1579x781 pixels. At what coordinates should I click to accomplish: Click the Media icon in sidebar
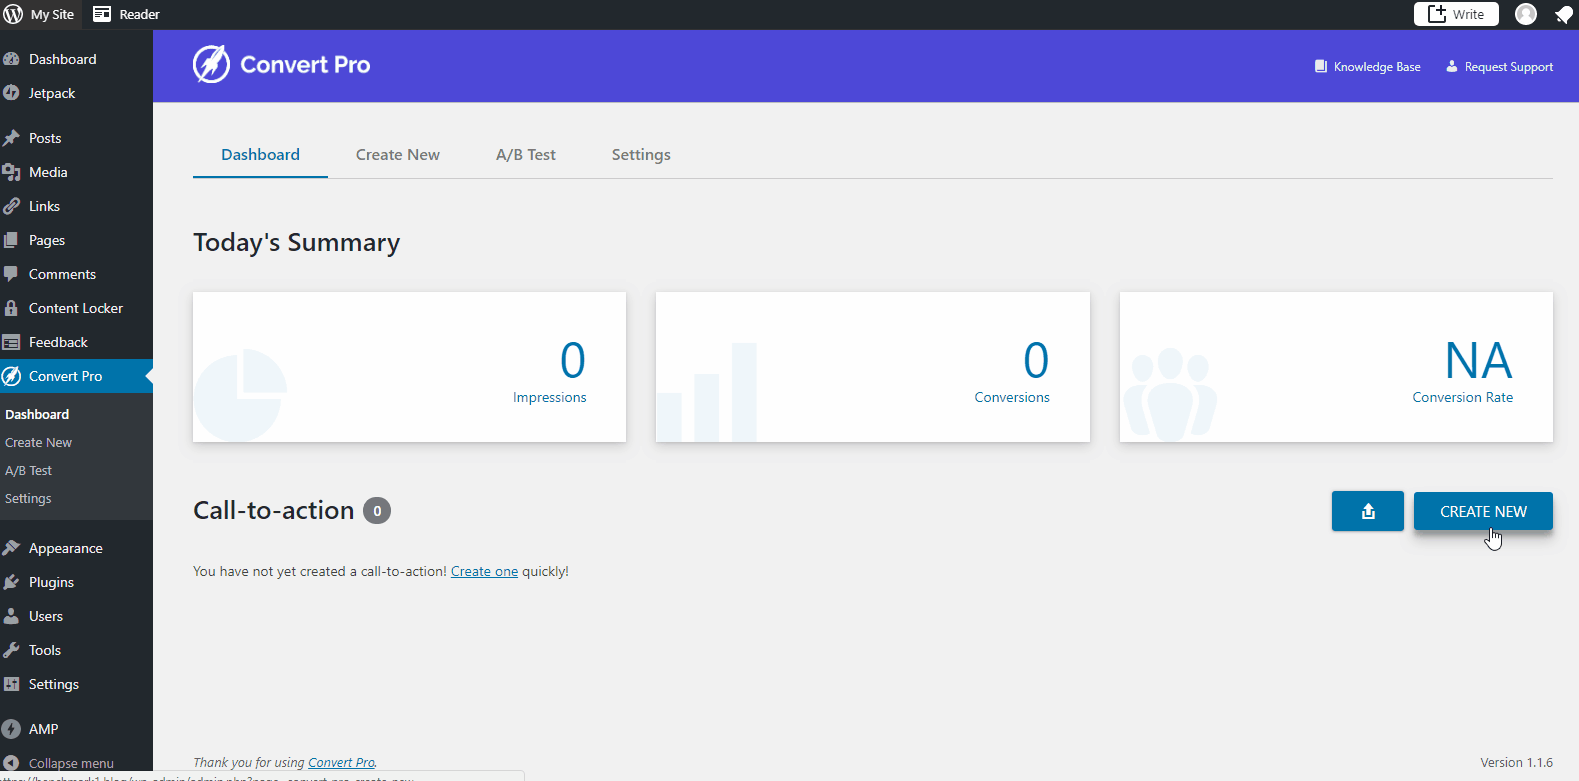click(11, 172)
